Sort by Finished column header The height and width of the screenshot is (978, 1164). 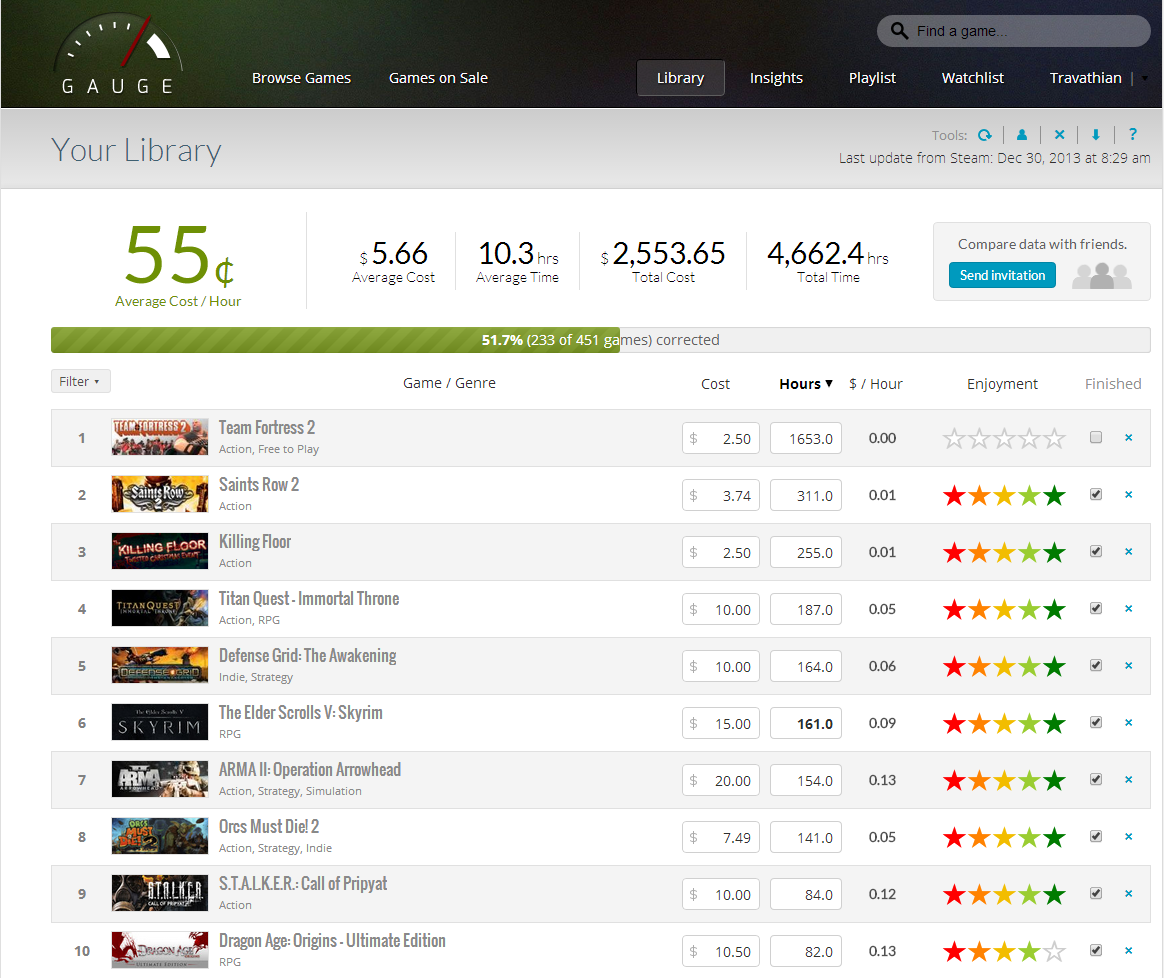point(1113,384)
